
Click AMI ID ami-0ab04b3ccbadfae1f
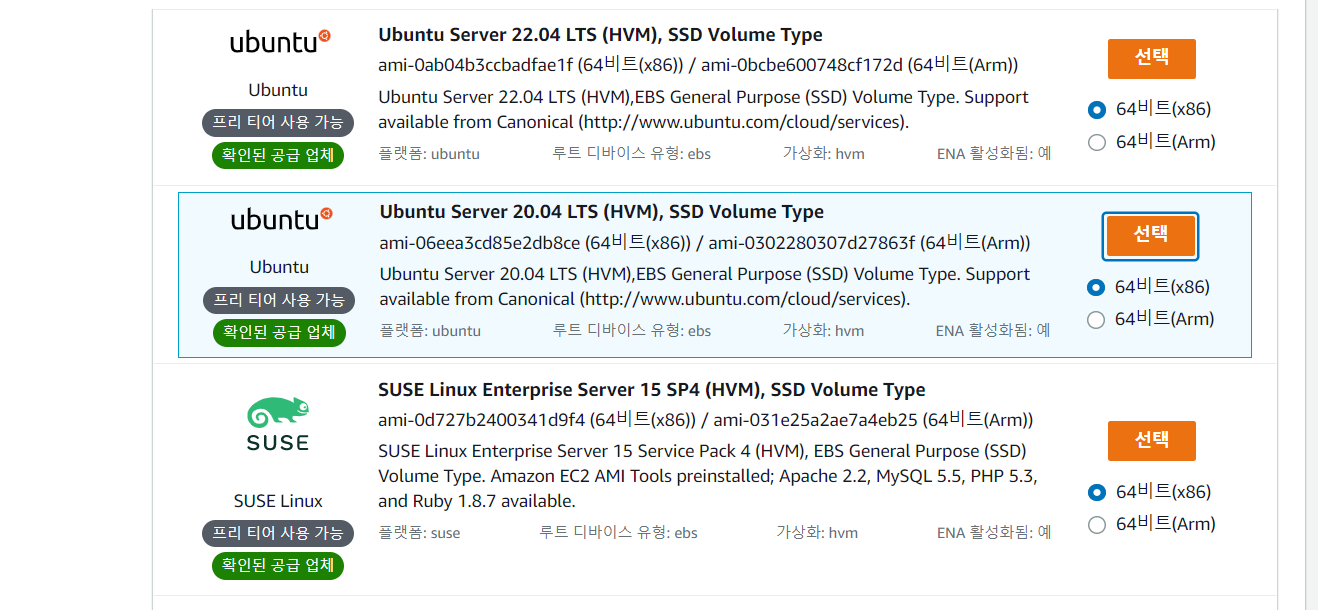point(474,66)
